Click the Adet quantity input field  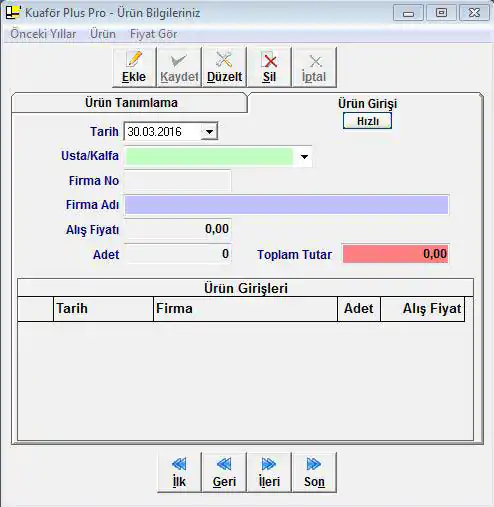tap(178, 254)
